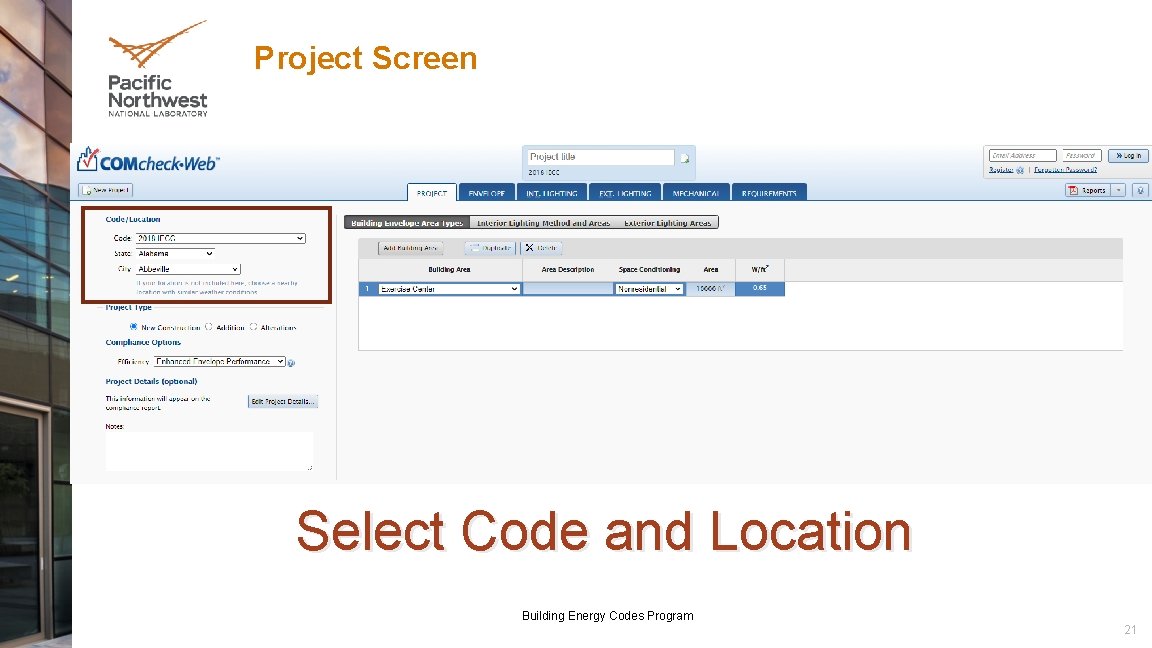Switch to the ENVELOPE tab
This screenshot has width=1152, height=648.
tap(487, 193)
